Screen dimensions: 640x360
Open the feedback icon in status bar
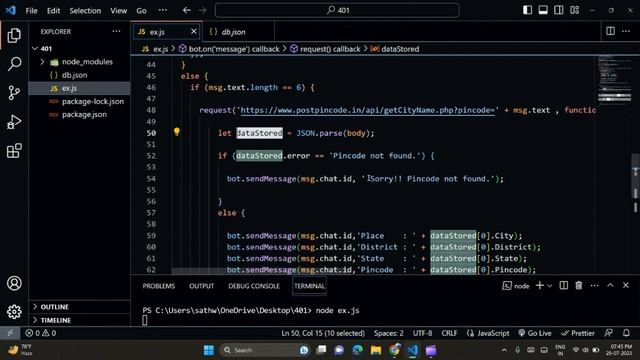point(608,333)
